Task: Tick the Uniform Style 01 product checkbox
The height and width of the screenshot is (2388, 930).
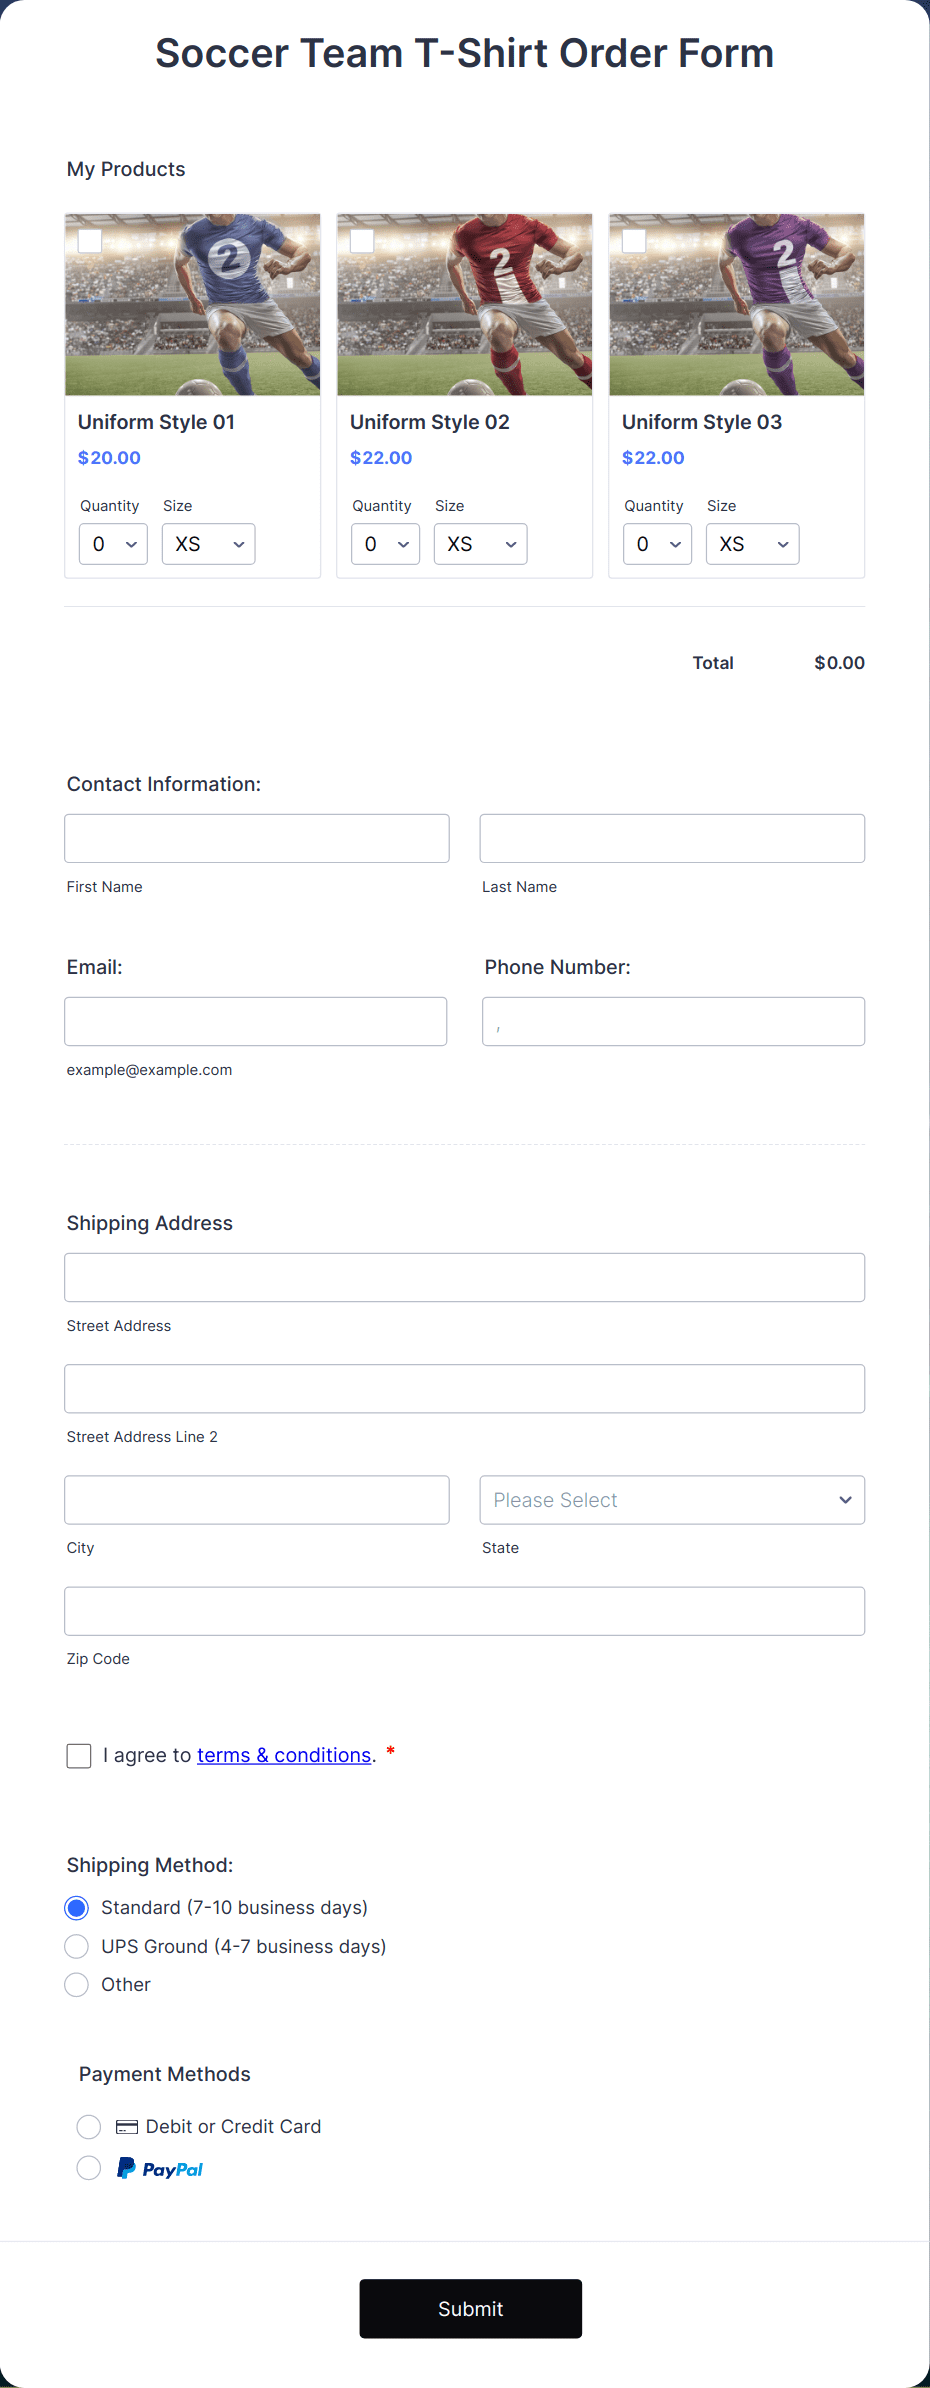Action: [90, 241]
